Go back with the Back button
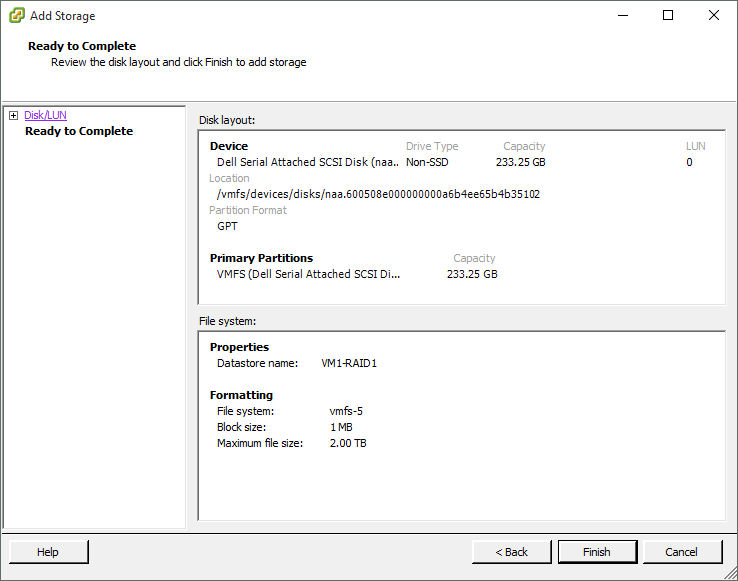The height and width of the screenshot is (581, 738). click(x=512, y=552)
